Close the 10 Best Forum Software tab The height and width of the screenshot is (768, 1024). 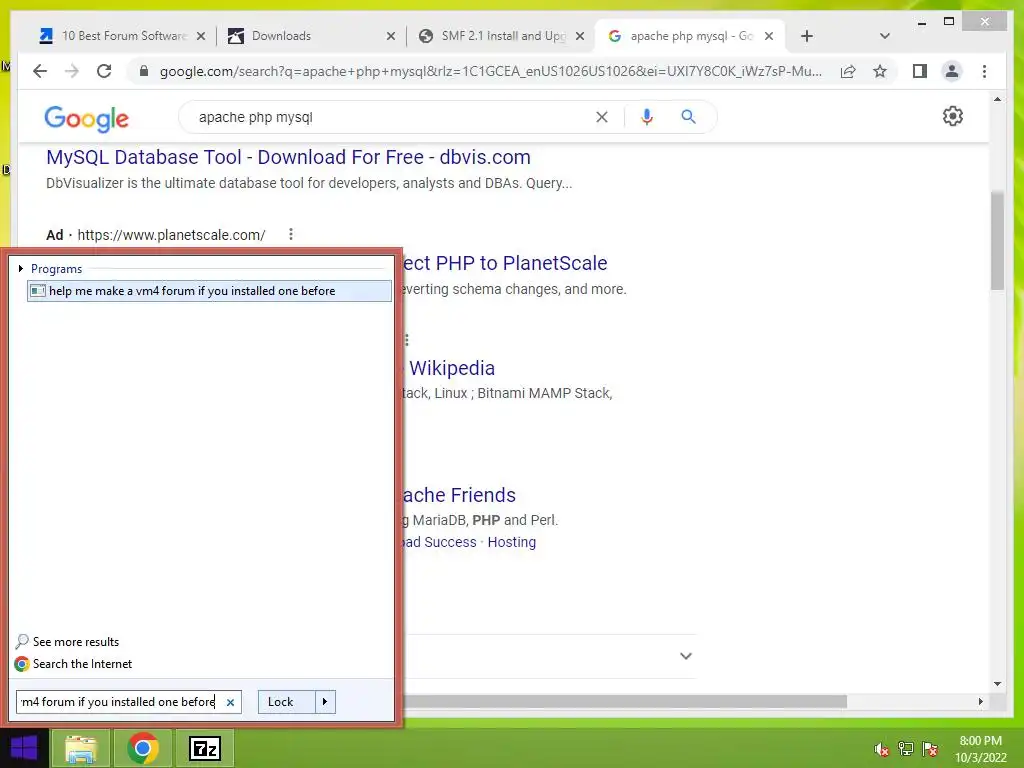(201, 36)
